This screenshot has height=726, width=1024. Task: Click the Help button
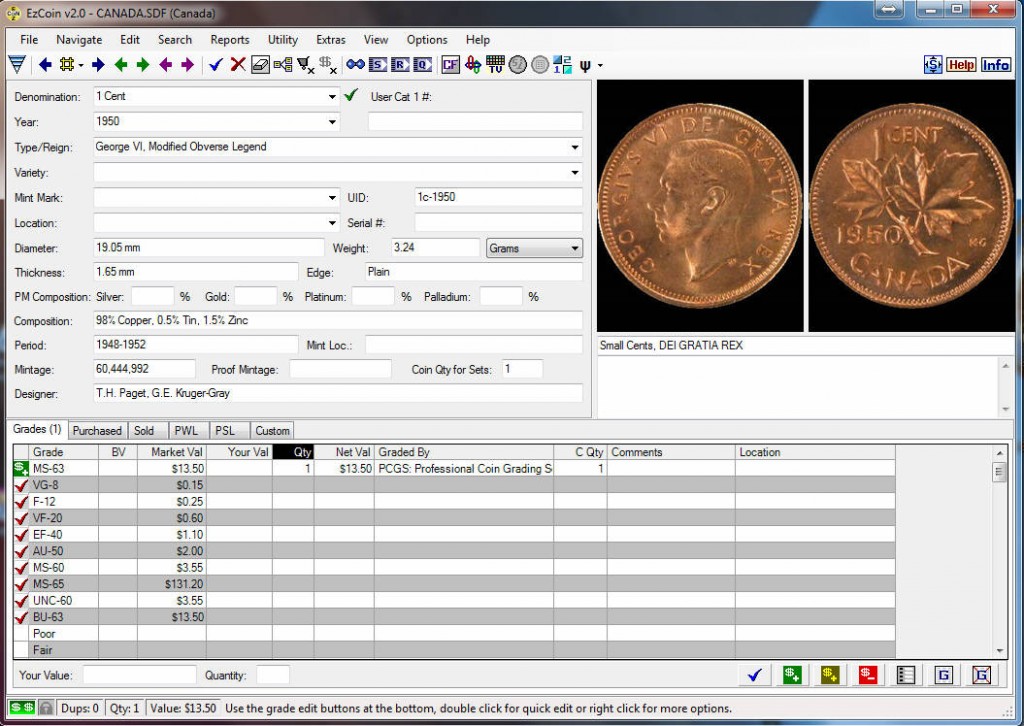[961, 65]
